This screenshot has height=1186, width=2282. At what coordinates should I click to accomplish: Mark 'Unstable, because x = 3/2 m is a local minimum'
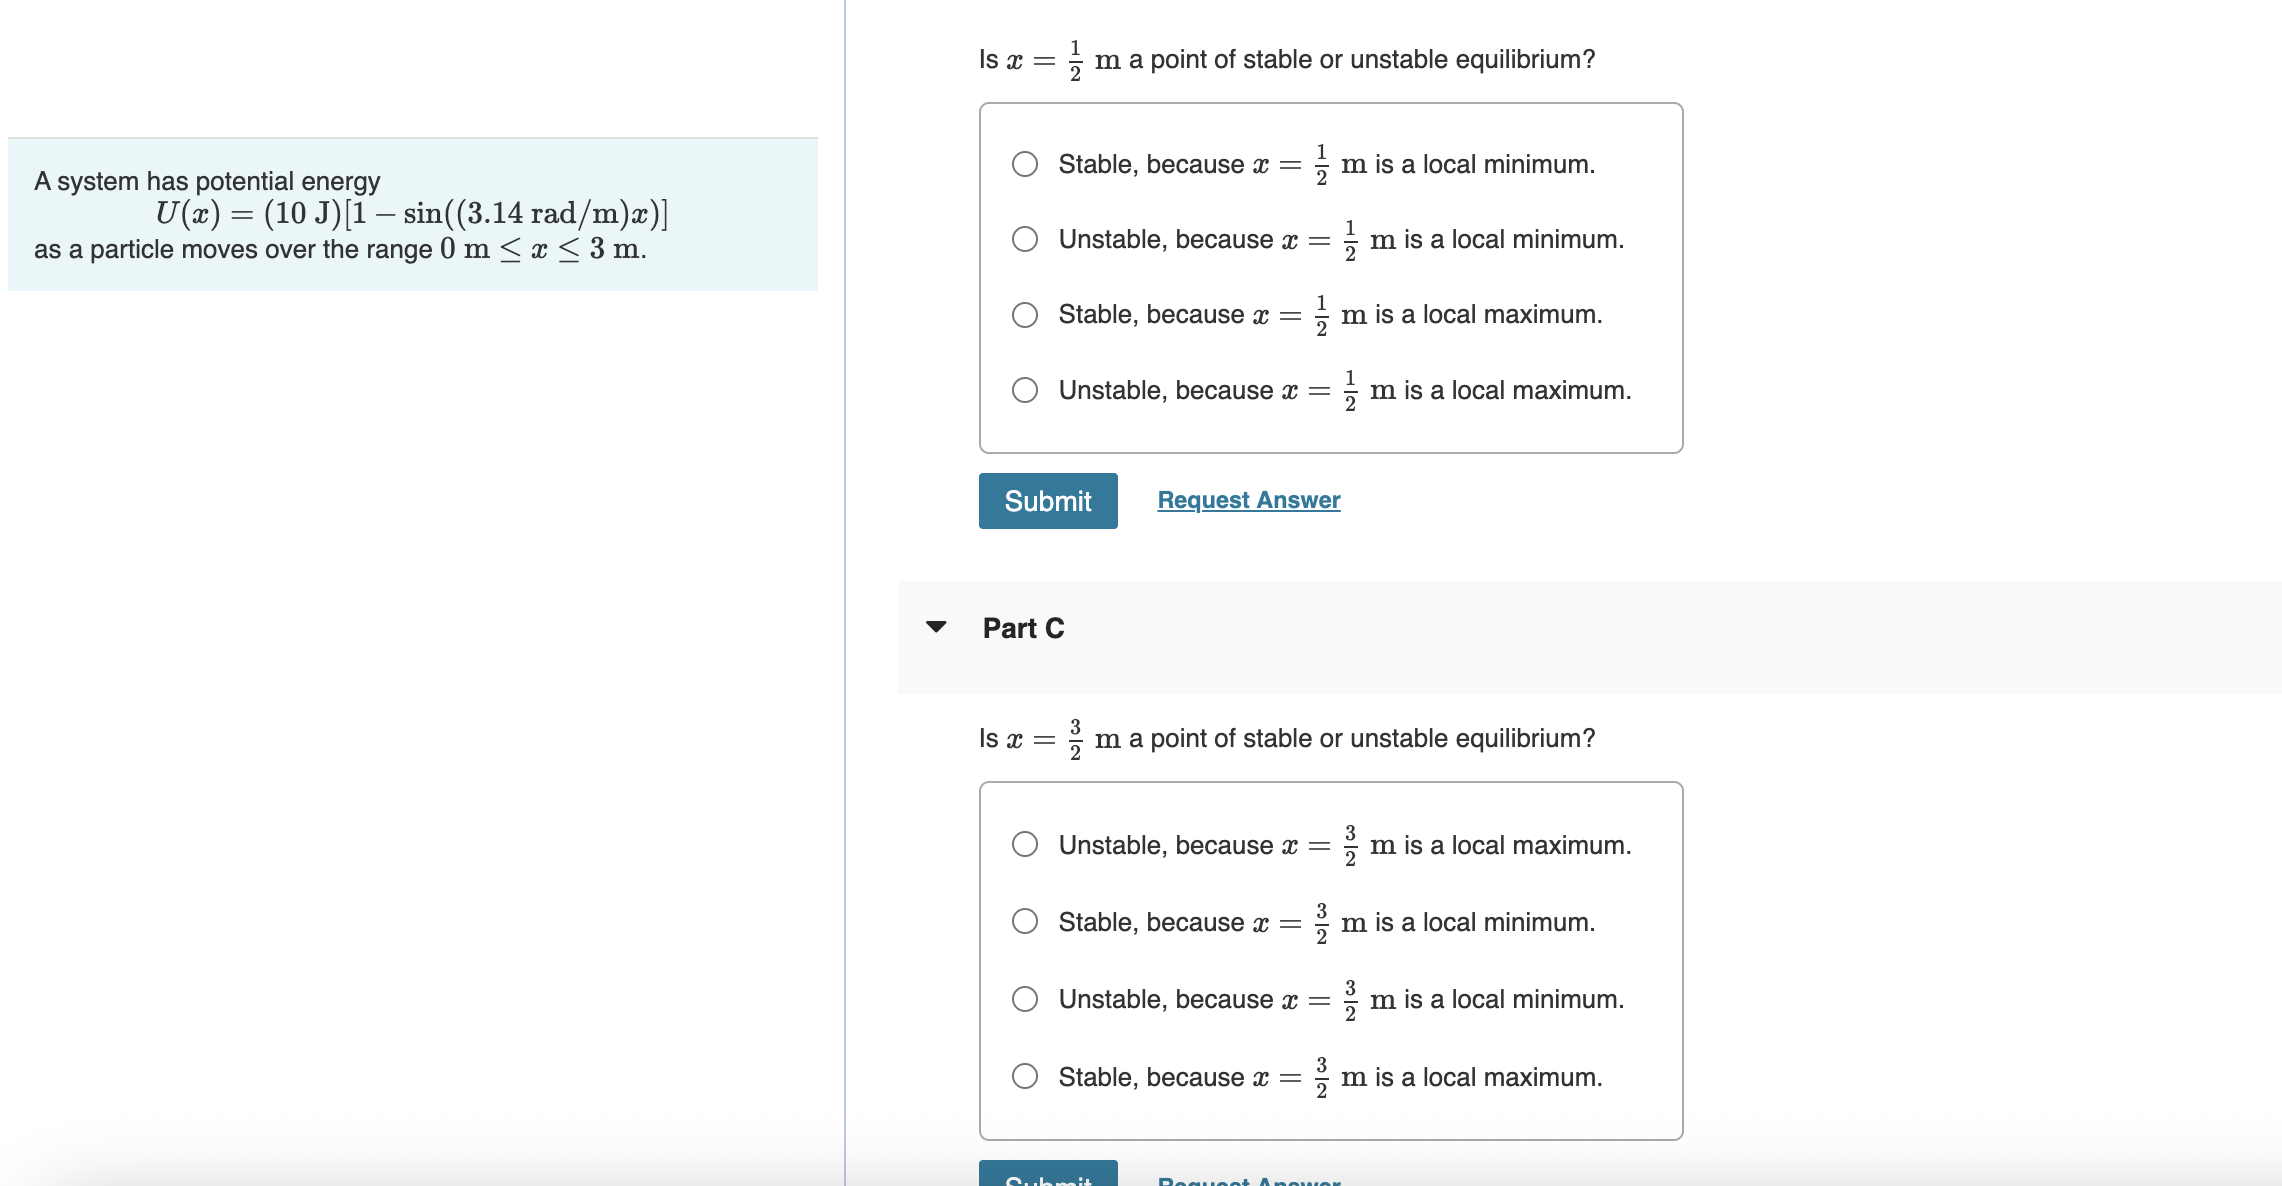[x=1025, y=999]
